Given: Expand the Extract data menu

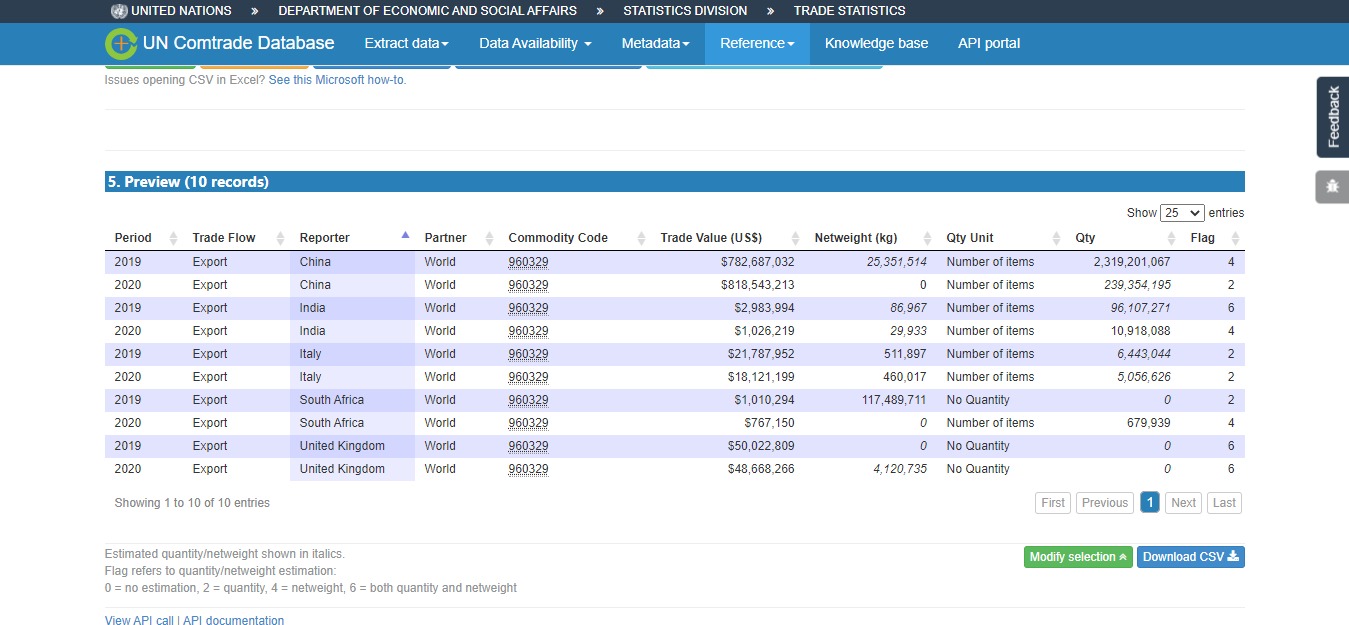Looking at the screenshot, I should coord(406,44).
